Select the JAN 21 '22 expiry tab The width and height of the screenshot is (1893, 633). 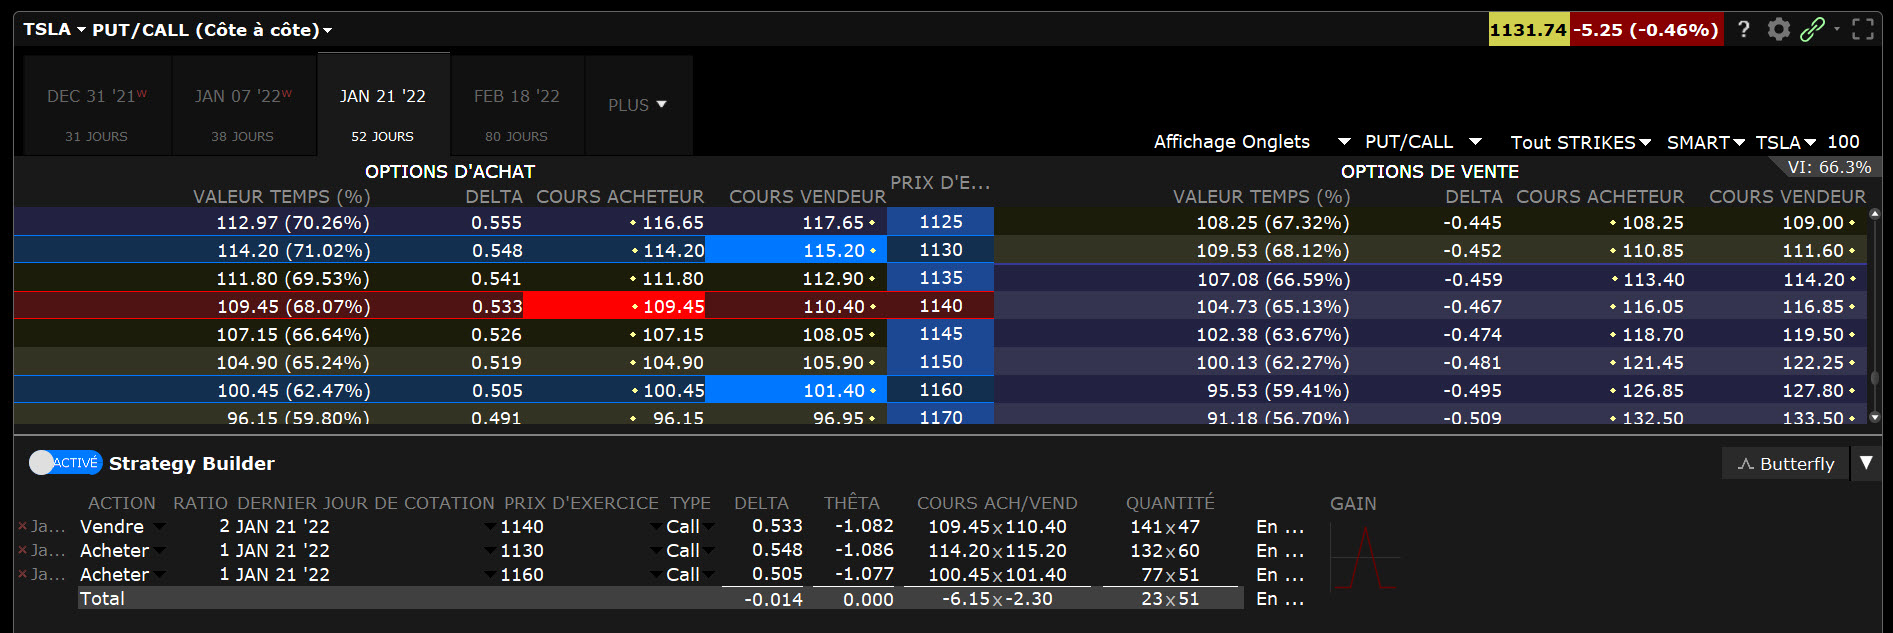[x=383, y=106]
